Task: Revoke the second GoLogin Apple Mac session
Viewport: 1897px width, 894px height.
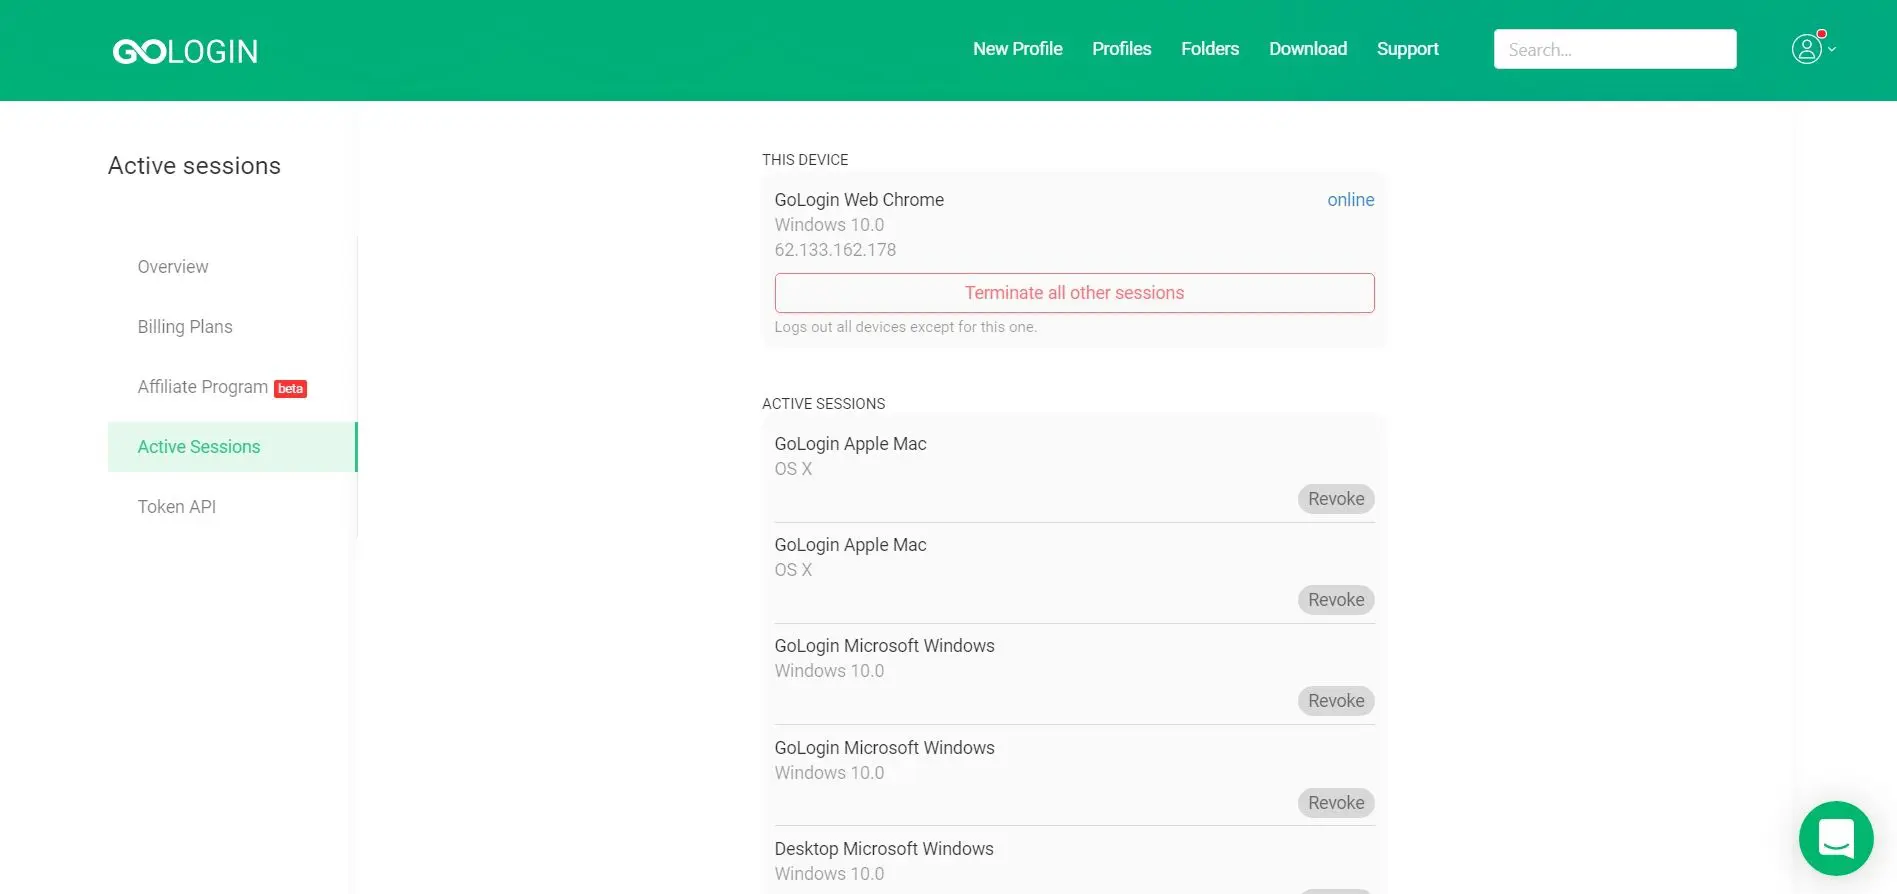Action: point(1336,600)
